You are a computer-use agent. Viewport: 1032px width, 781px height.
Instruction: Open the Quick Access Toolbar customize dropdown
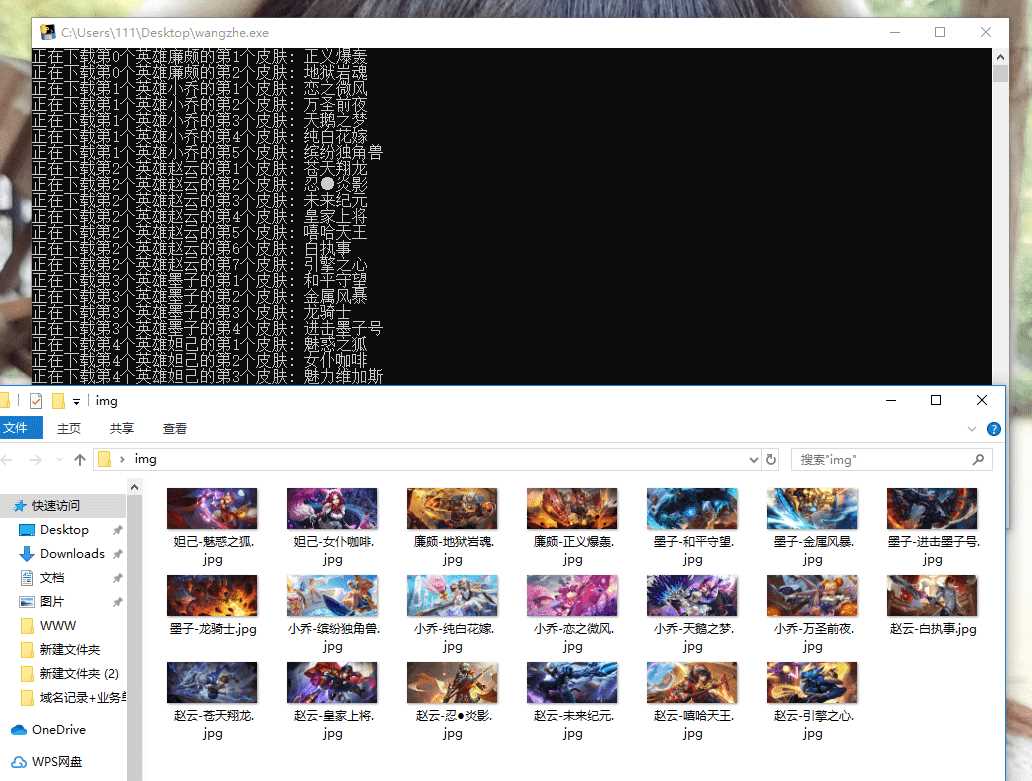click(77, 401)
